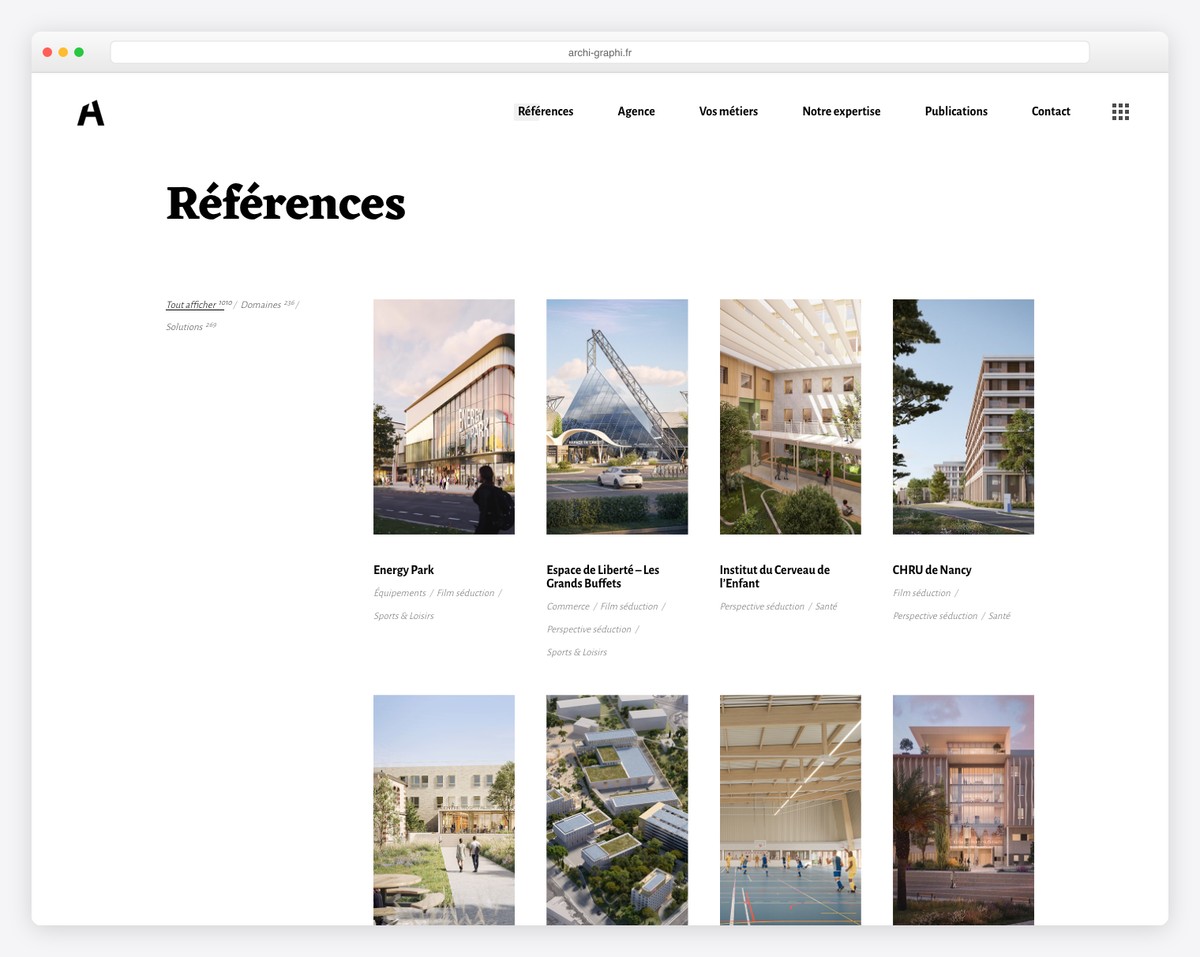The image size is (1200, 957).
Task: Filter references by Solutions
Action: tap(185, 326)
